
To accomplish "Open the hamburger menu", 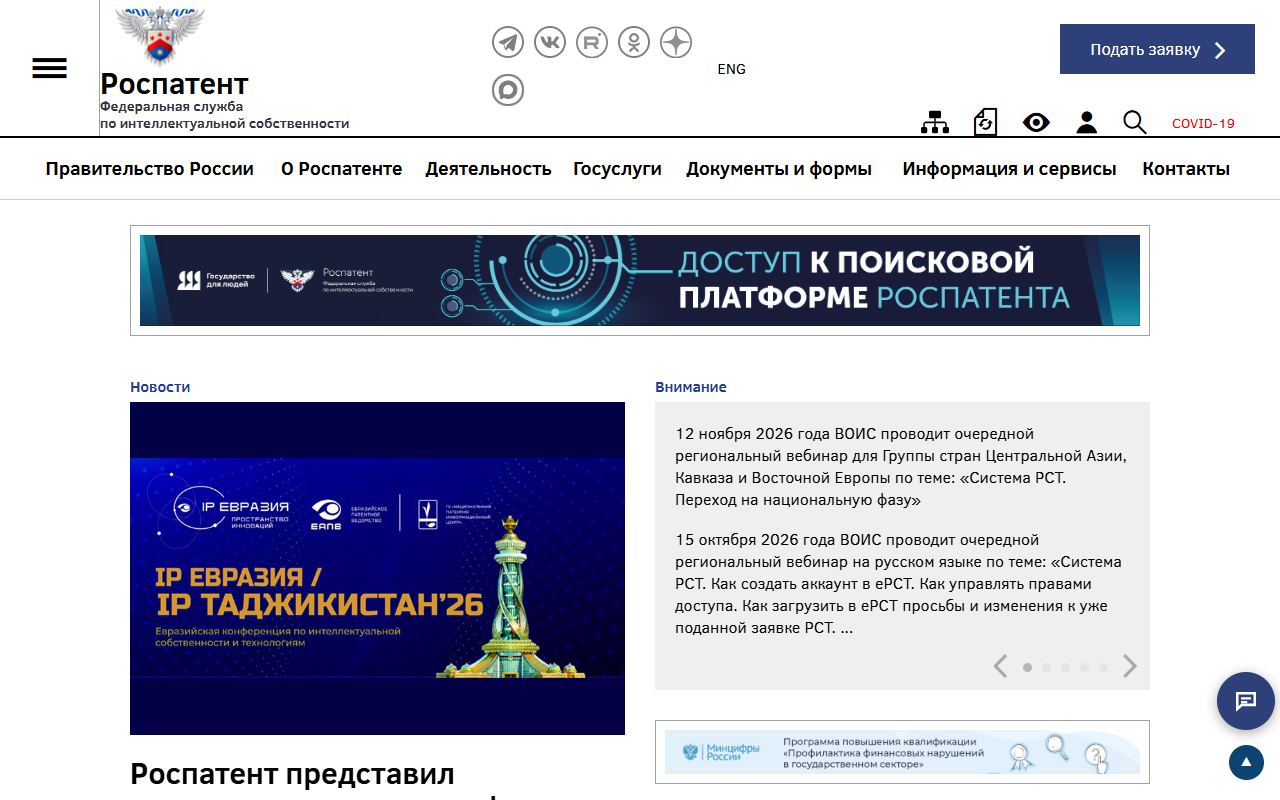I will pyautogui.click(x=49, y=68).
